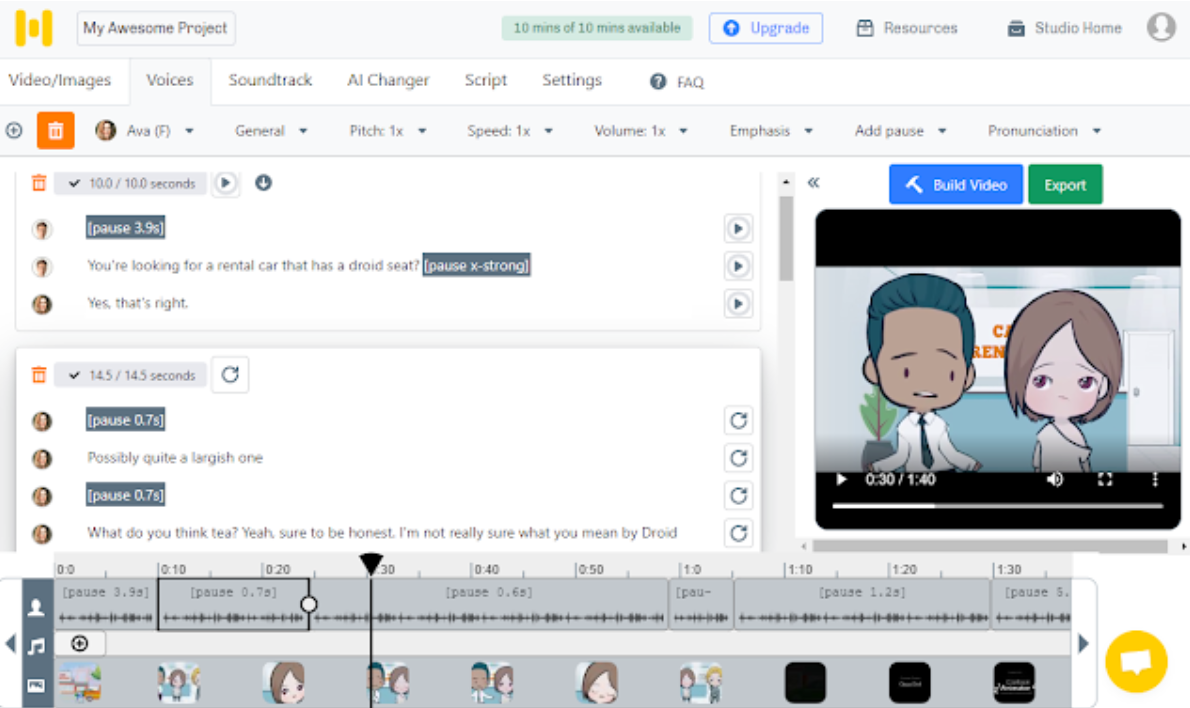Click the green Export button
This screenshot has height=708, width=1190.
point(1065,185)
